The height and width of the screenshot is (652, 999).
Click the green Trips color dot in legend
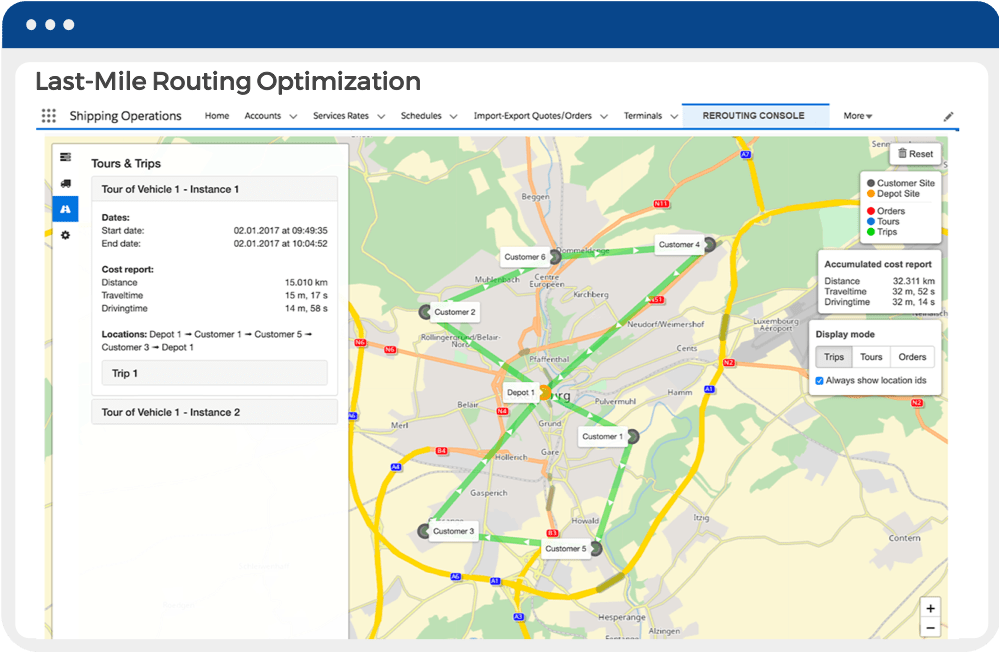(x=871, y=231)
